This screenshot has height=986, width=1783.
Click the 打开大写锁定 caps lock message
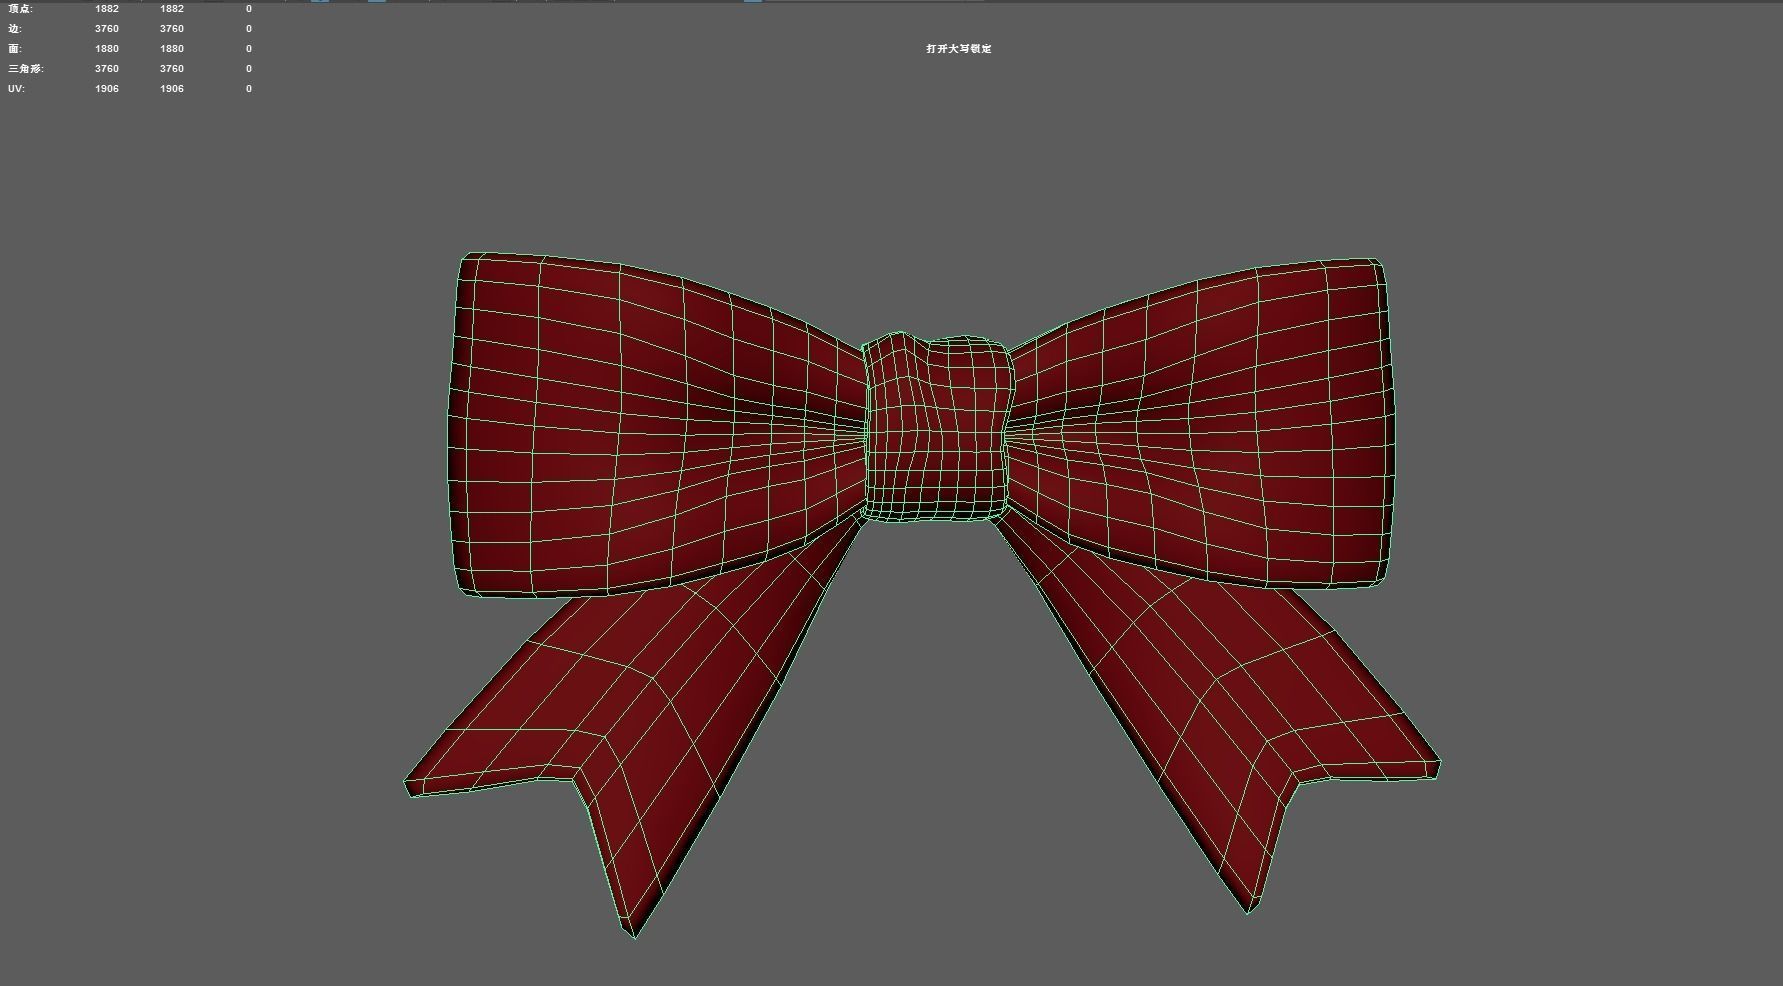click(958, 49)
